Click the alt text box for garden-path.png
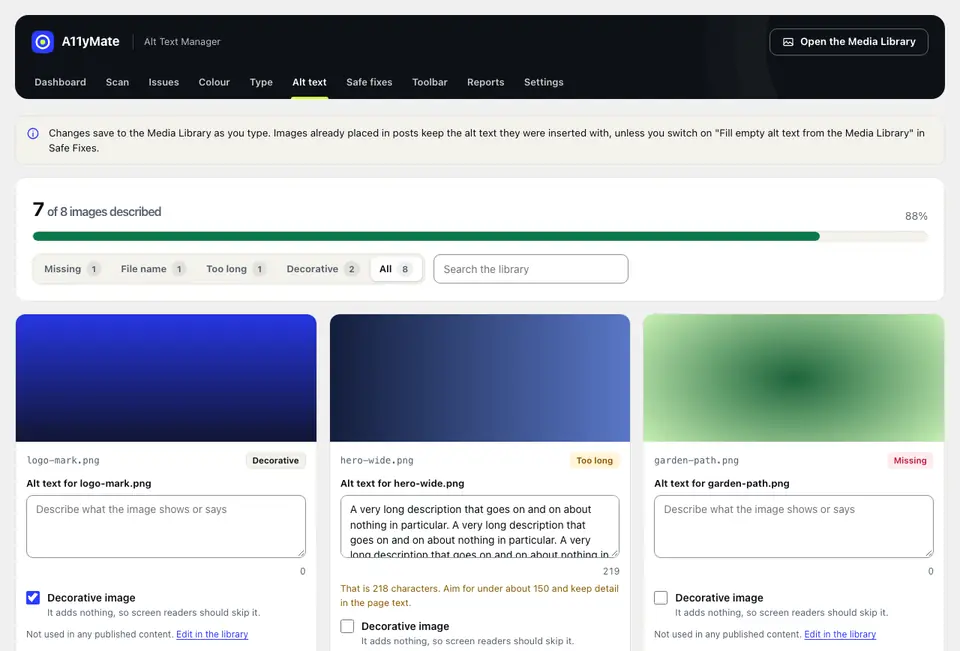The image size is (960, 651). point(793,527)
